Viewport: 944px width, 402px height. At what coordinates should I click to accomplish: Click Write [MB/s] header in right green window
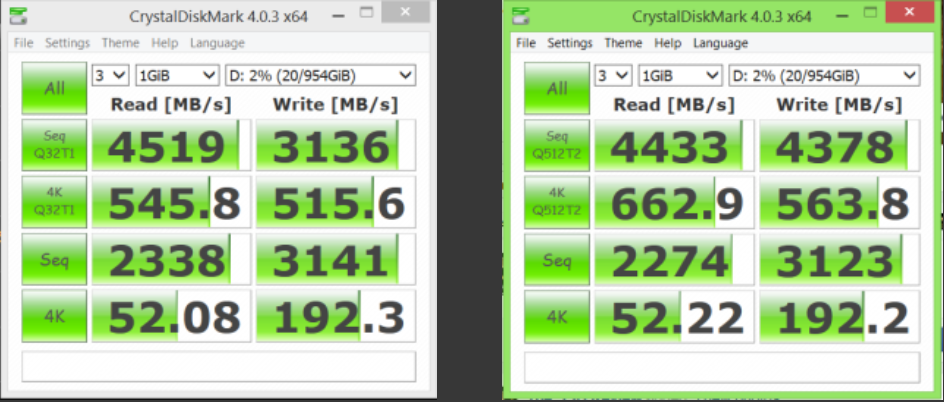point(839,104)
